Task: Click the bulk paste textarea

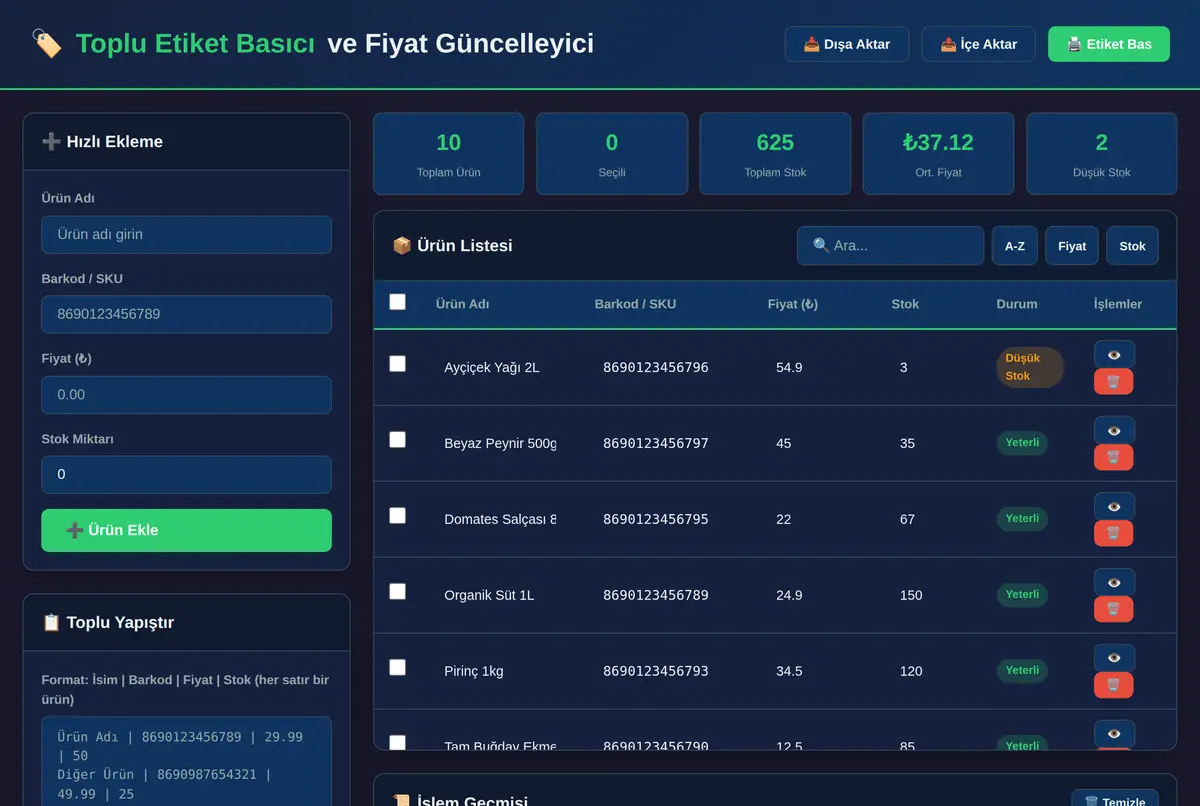Action: pos(186,761)
